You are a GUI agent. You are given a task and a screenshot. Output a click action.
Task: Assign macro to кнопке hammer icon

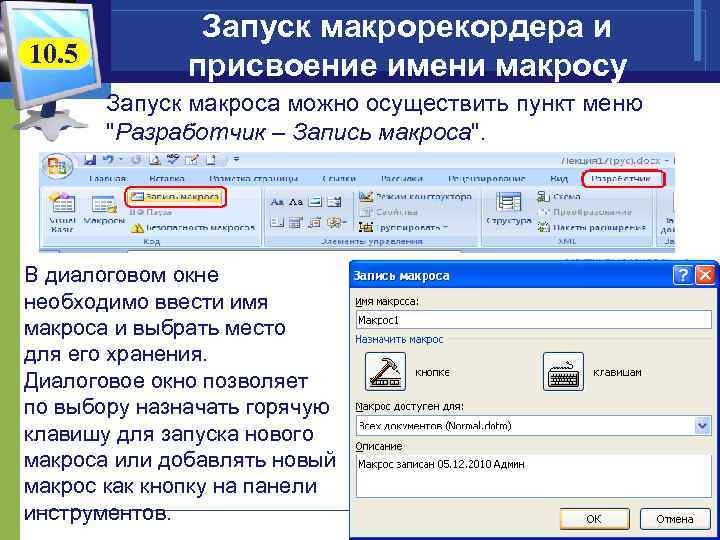pos(385,371)
